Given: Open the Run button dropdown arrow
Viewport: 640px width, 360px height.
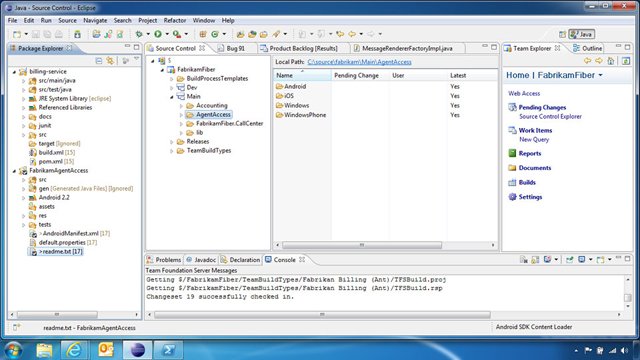Looking at the screenshot, I should click(x=167, y=34).
